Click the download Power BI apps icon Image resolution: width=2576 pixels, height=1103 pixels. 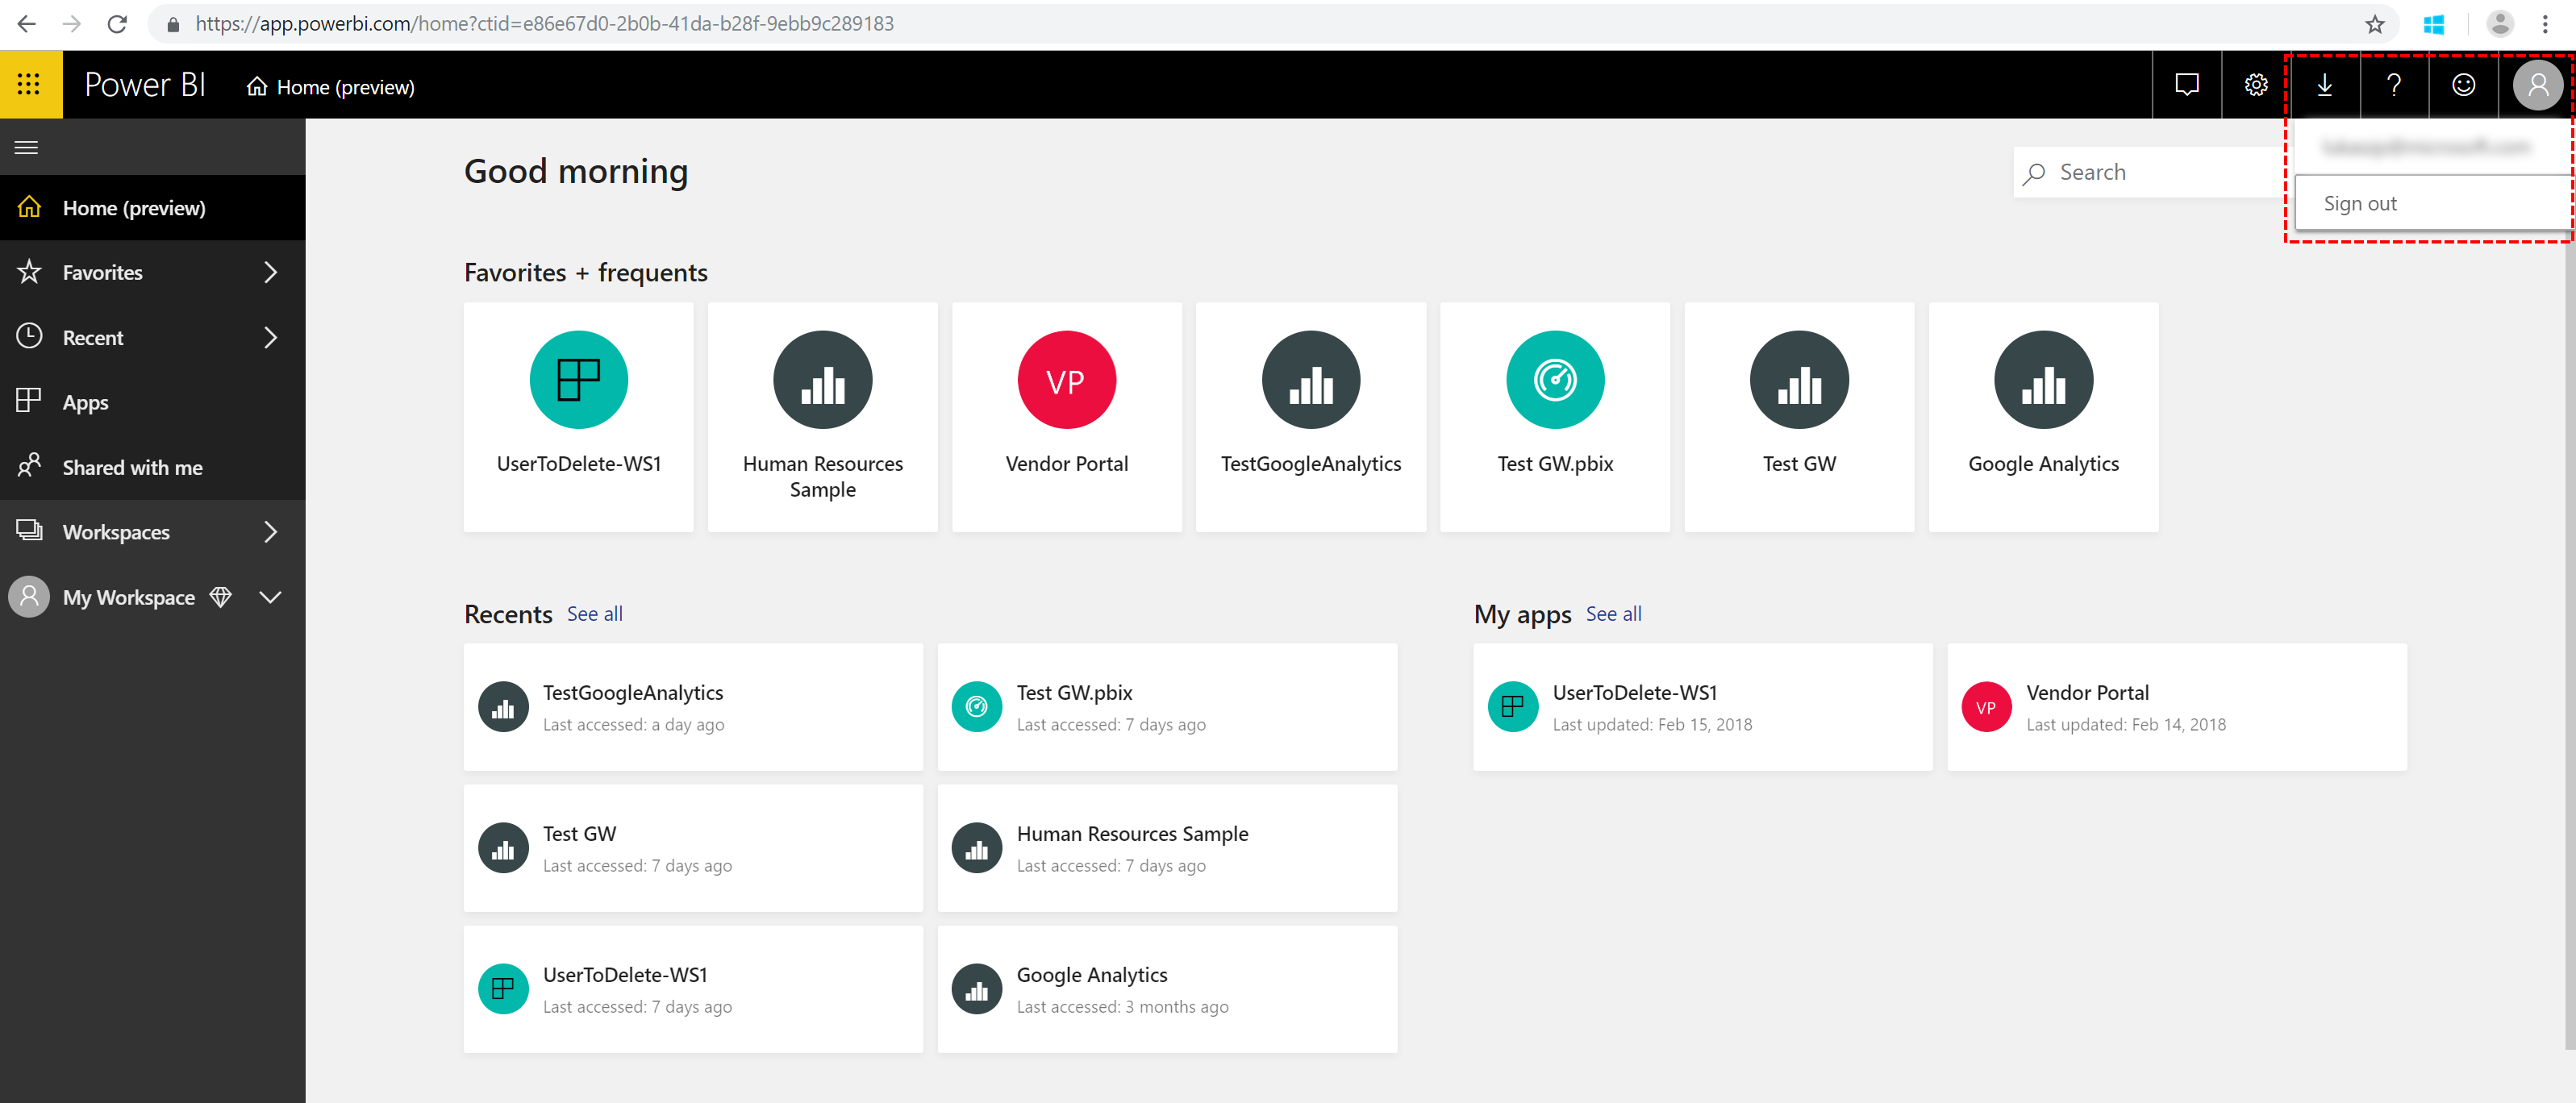pyautogui.click(x=2325, y=85)
